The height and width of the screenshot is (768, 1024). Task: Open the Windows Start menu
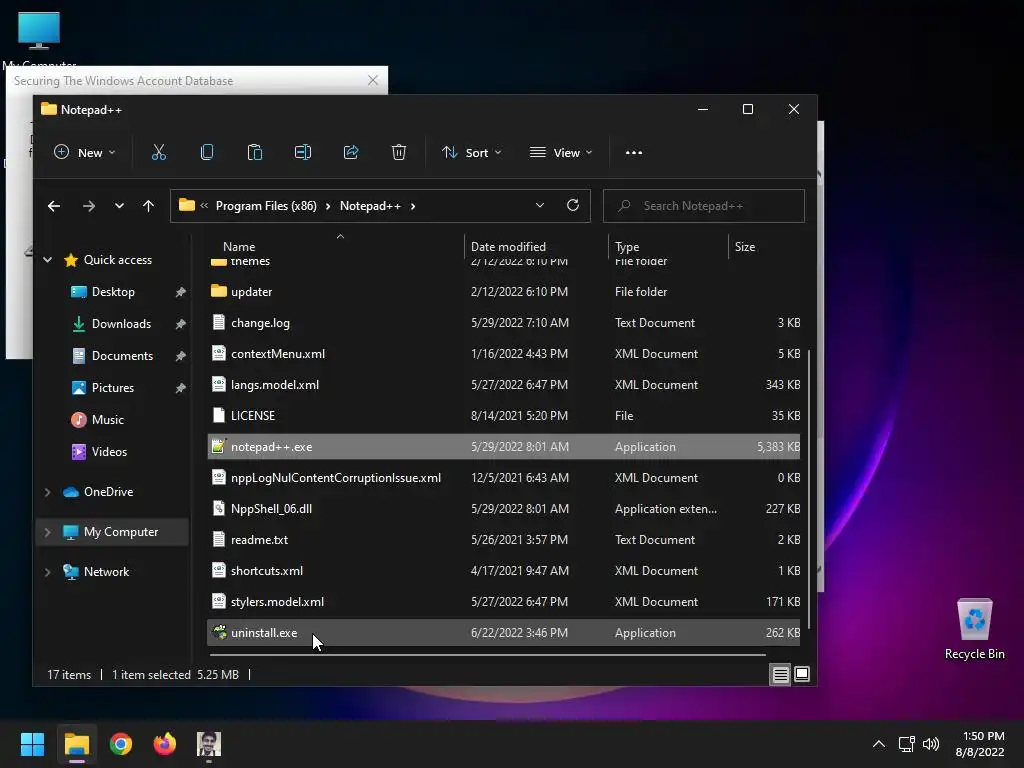32,744
